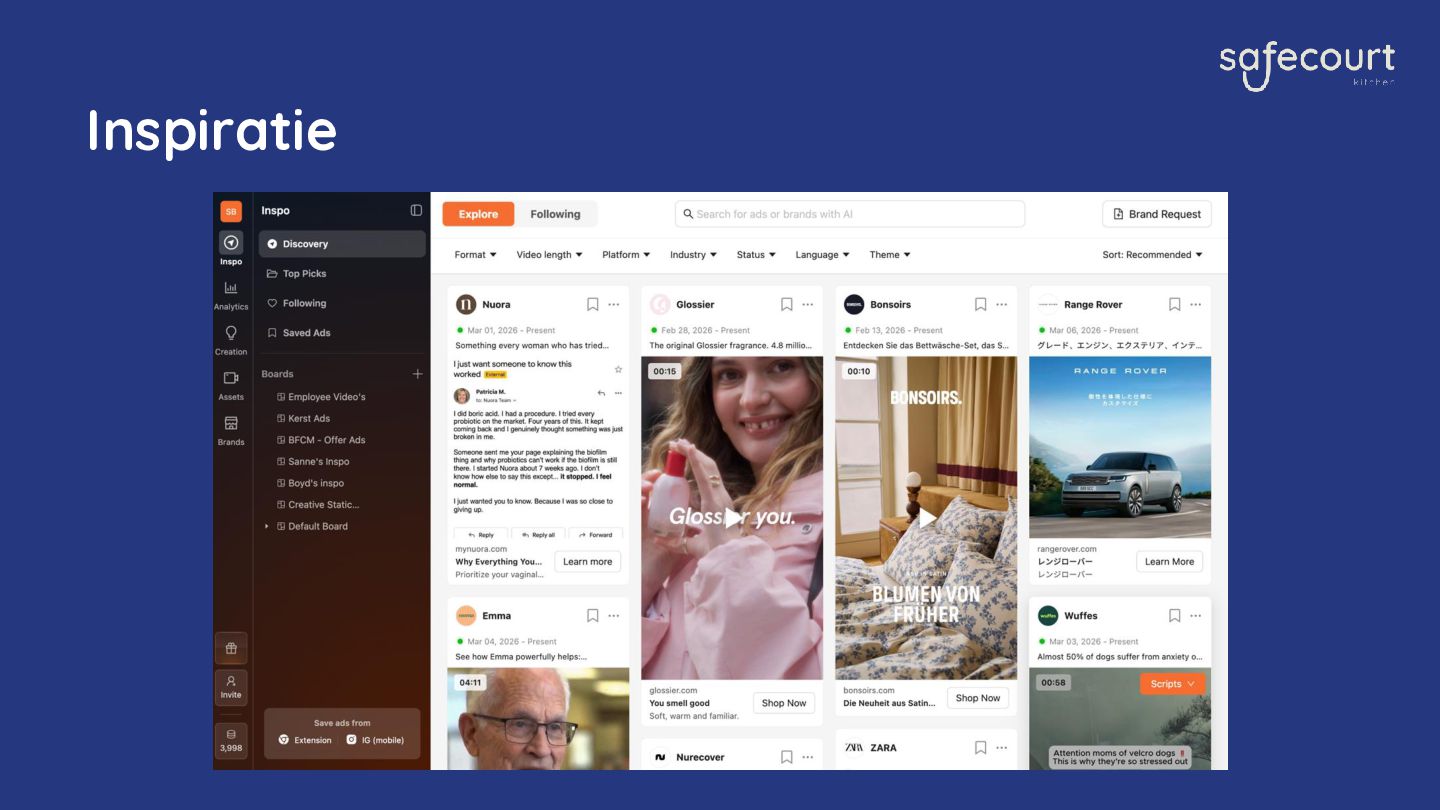This screenshot has height=810, width=1440.
Task: Change the Sort: Recommended dropdown
Action: point(1152,255)
